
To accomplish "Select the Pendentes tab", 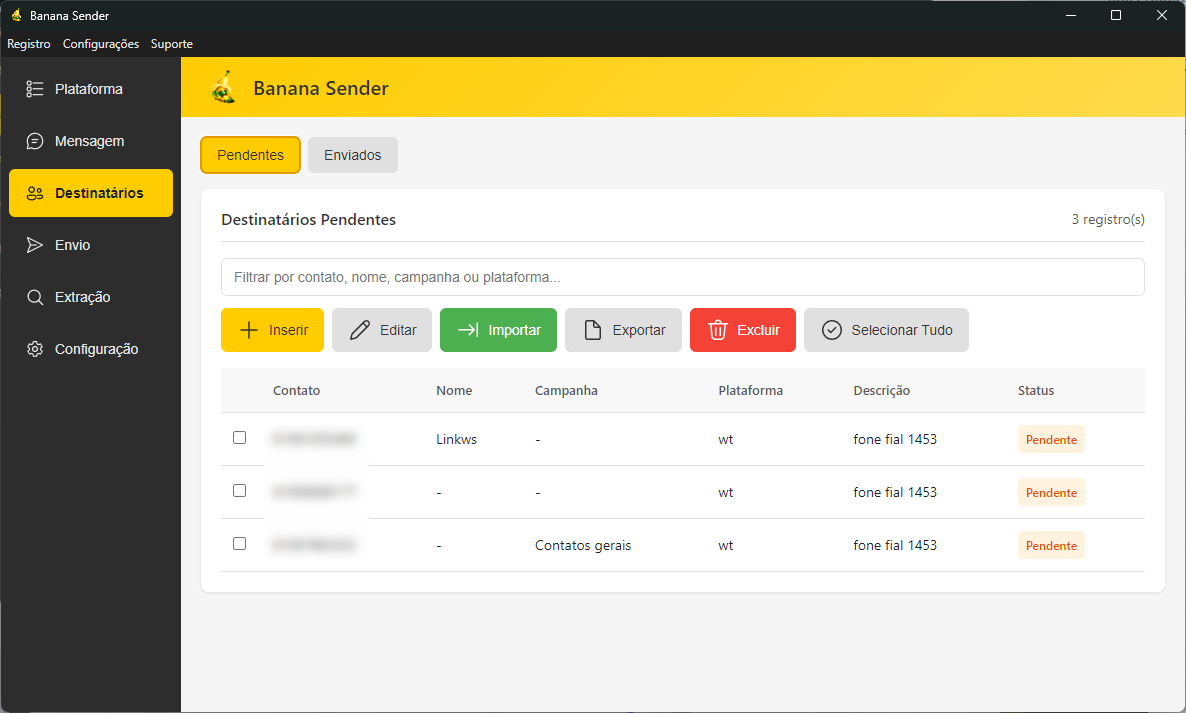I will point(250,155).
